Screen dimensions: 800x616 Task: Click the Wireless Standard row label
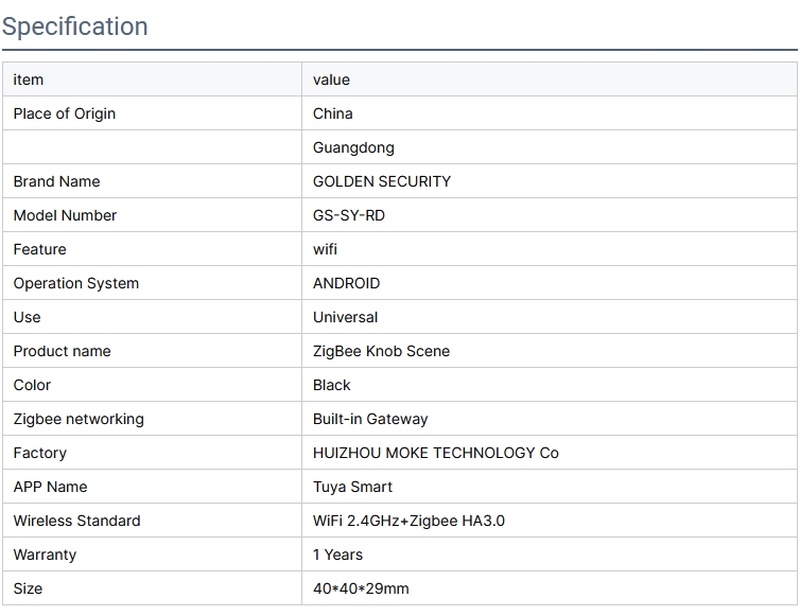76,521
